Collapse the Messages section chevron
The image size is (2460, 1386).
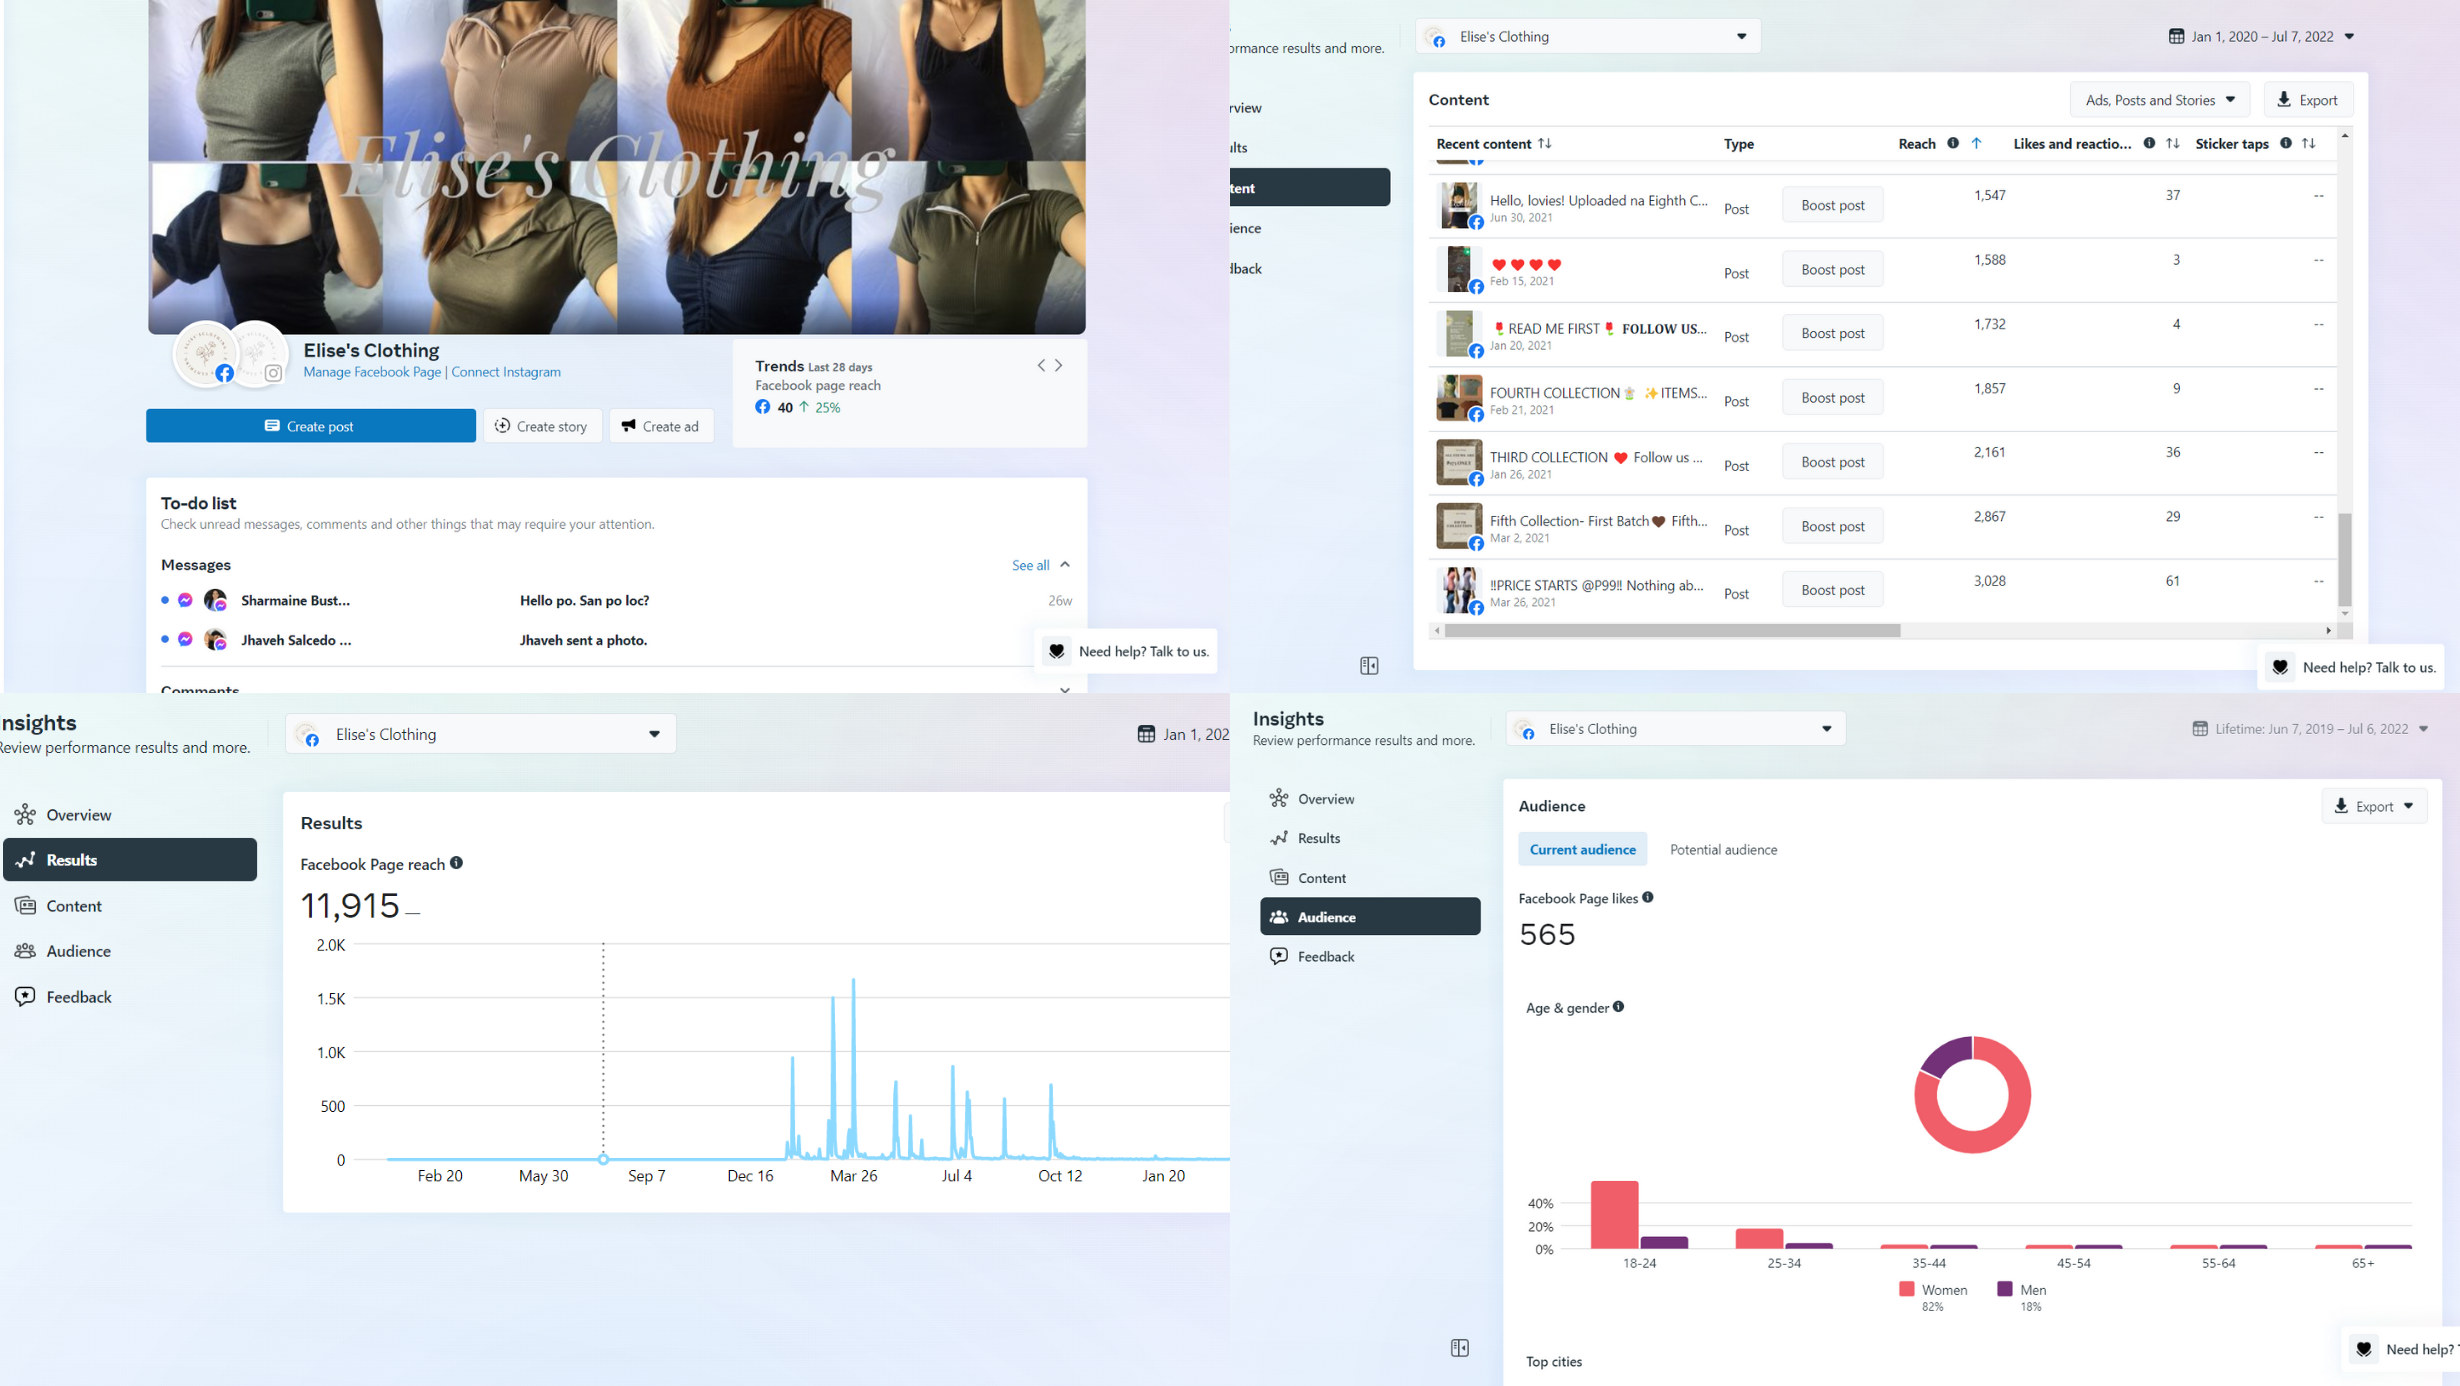point(1065,565)
